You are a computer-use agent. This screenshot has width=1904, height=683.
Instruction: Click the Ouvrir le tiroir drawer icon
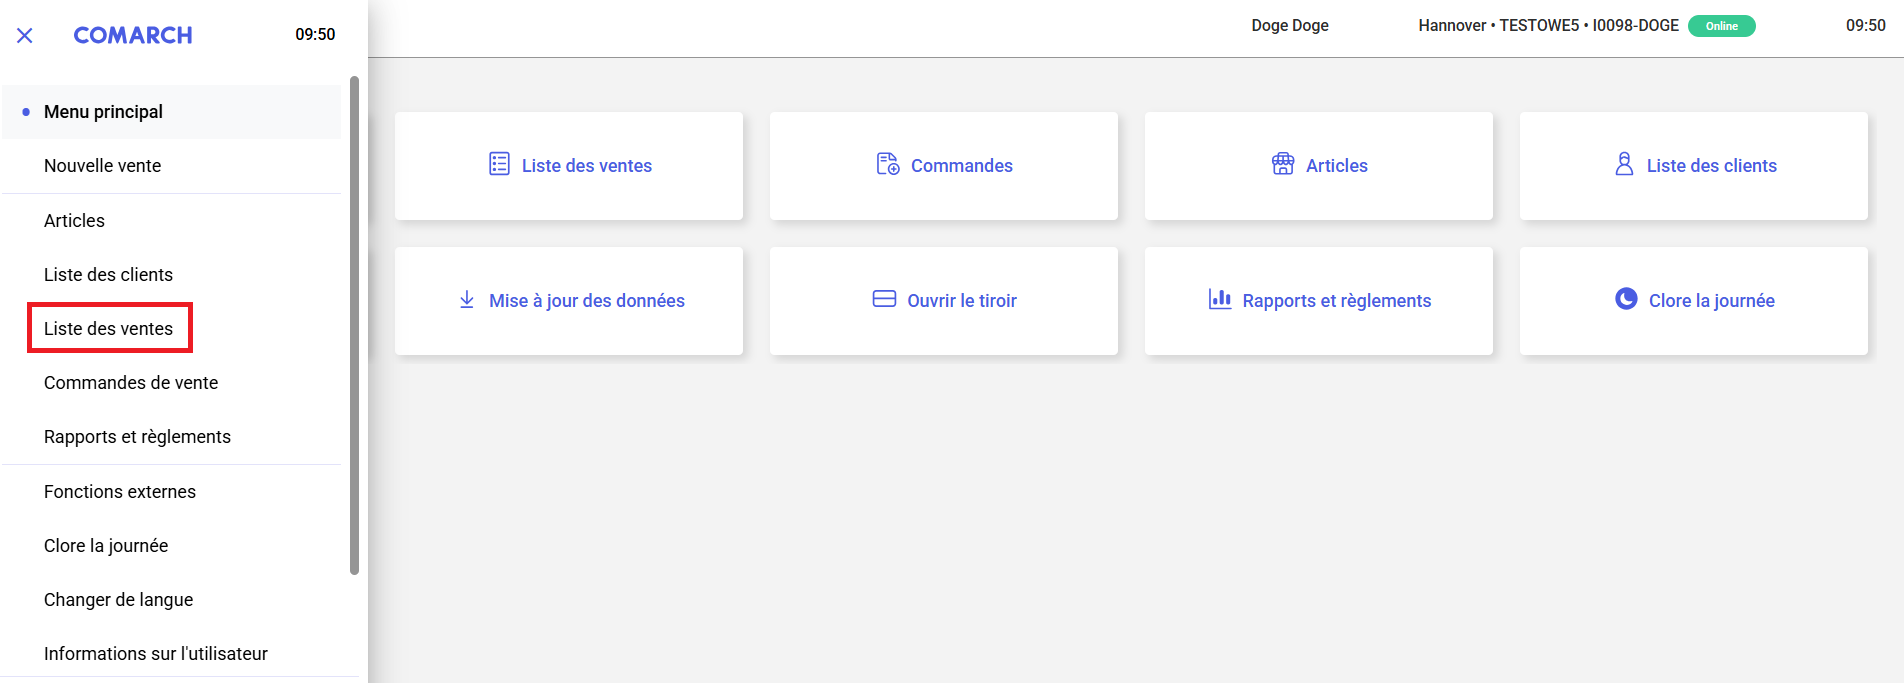884,299
